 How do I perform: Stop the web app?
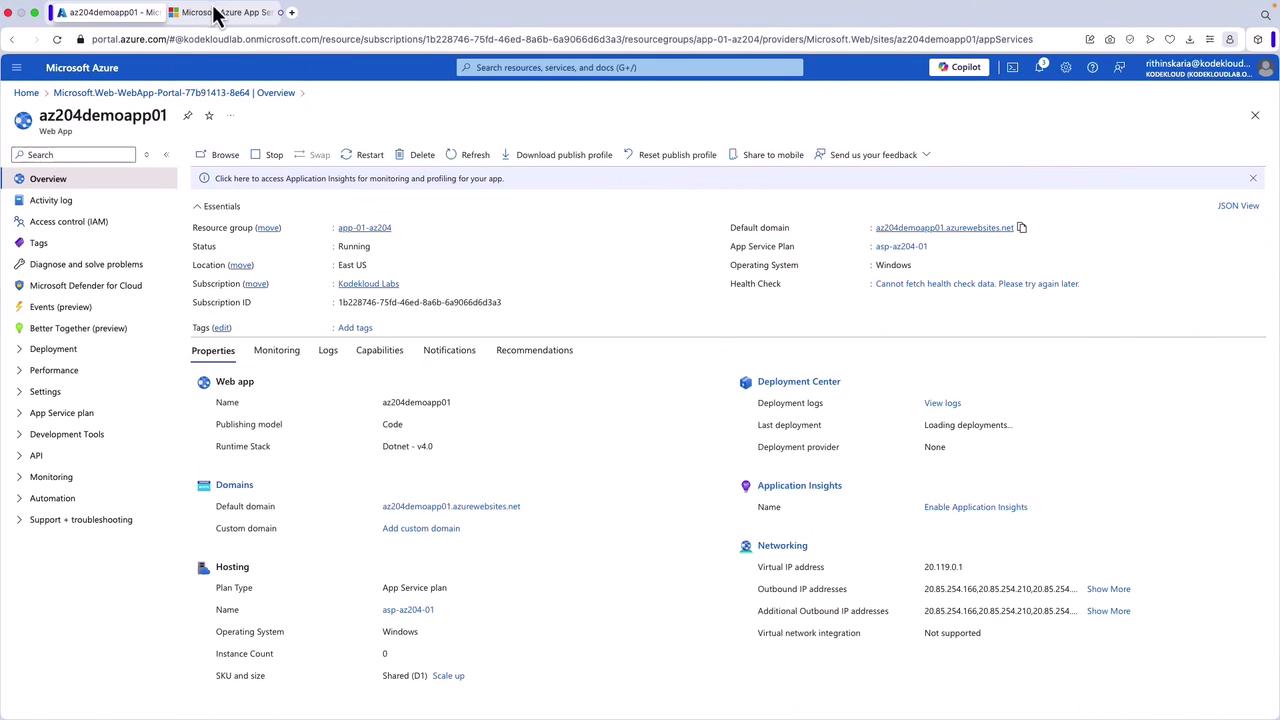pos(266,155)
